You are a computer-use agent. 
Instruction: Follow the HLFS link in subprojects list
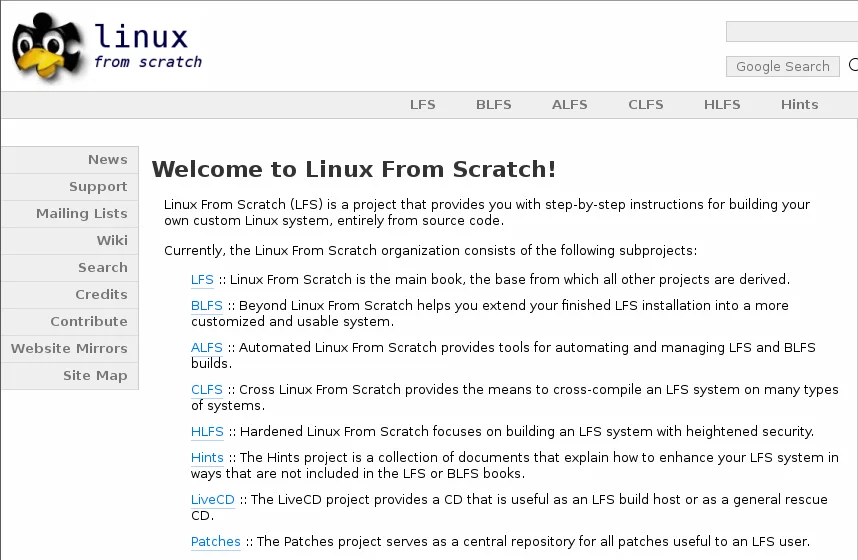tap(207, 432)
